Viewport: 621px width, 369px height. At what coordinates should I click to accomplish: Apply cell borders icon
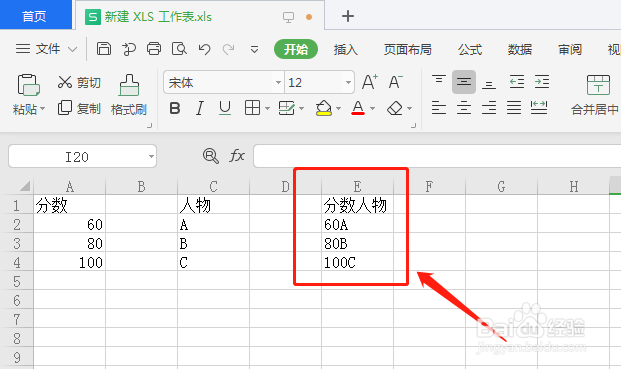coord(252,108)
